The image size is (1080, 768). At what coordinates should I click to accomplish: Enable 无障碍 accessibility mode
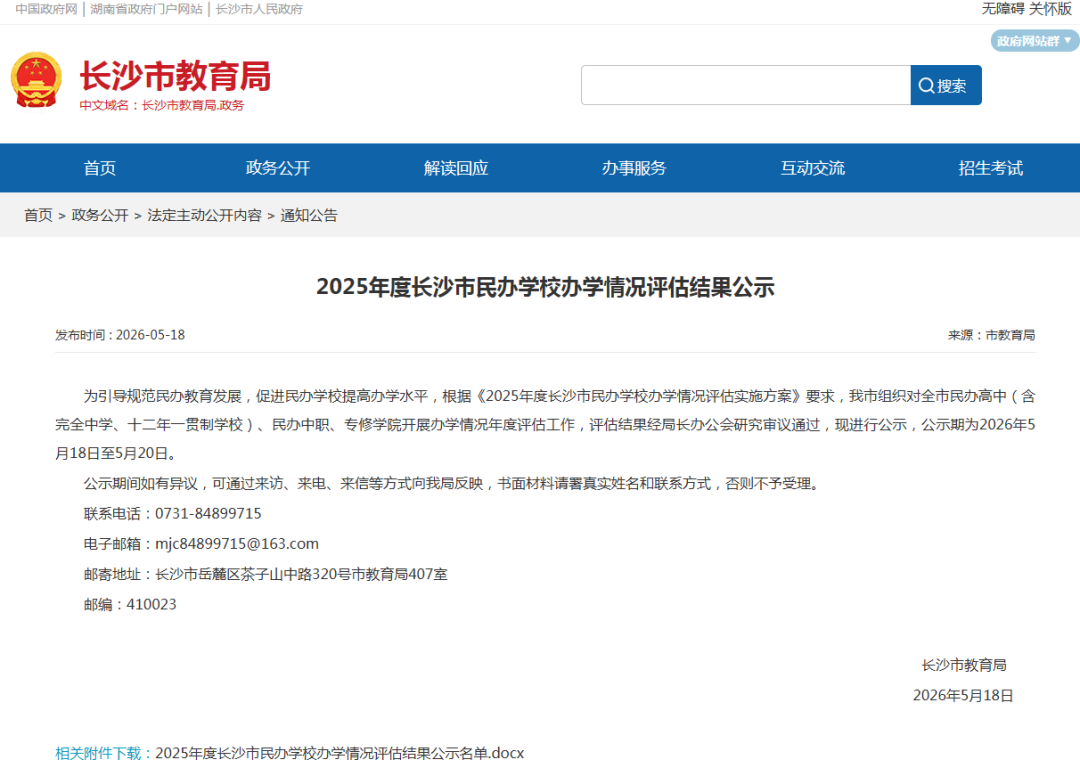click(1003, 9)
